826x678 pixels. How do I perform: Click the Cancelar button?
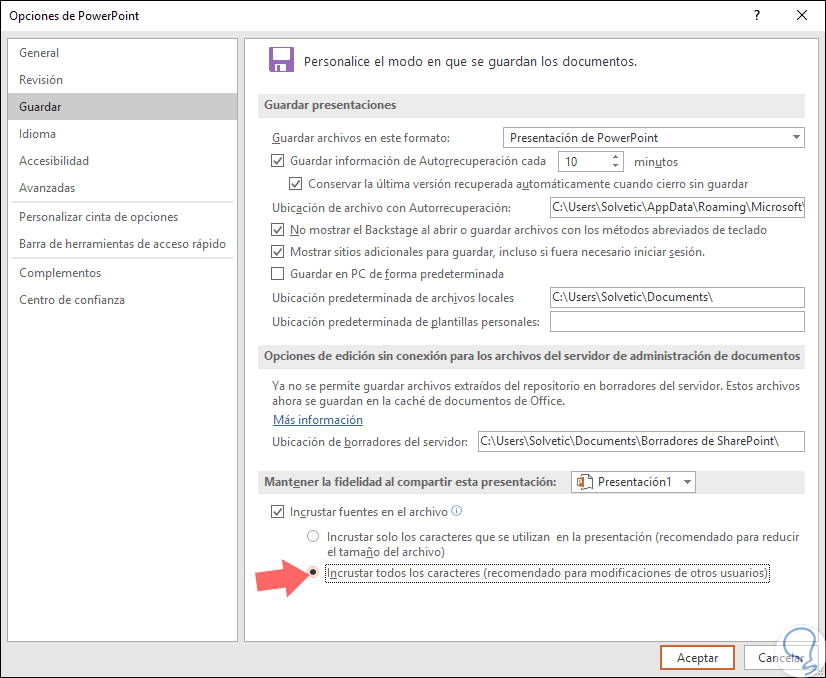click(x=781, y=657)
